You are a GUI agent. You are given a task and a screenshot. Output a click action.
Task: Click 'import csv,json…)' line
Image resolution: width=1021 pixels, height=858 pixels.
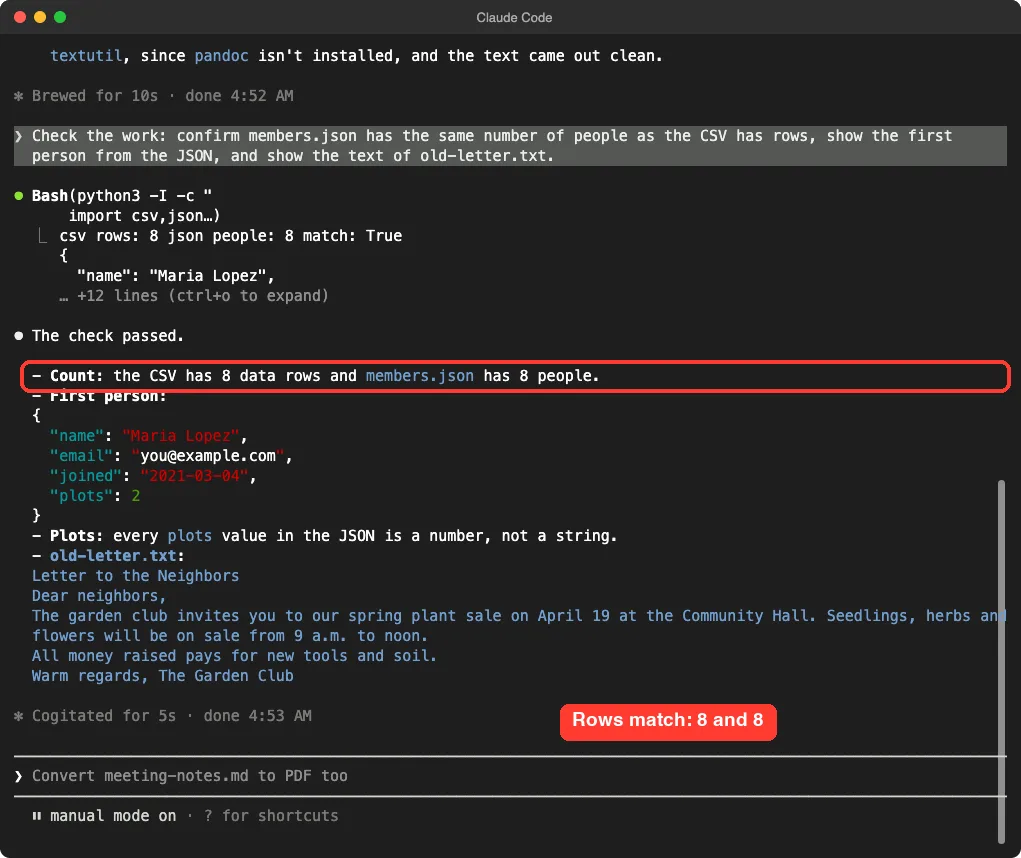click(x=145, y=215)
